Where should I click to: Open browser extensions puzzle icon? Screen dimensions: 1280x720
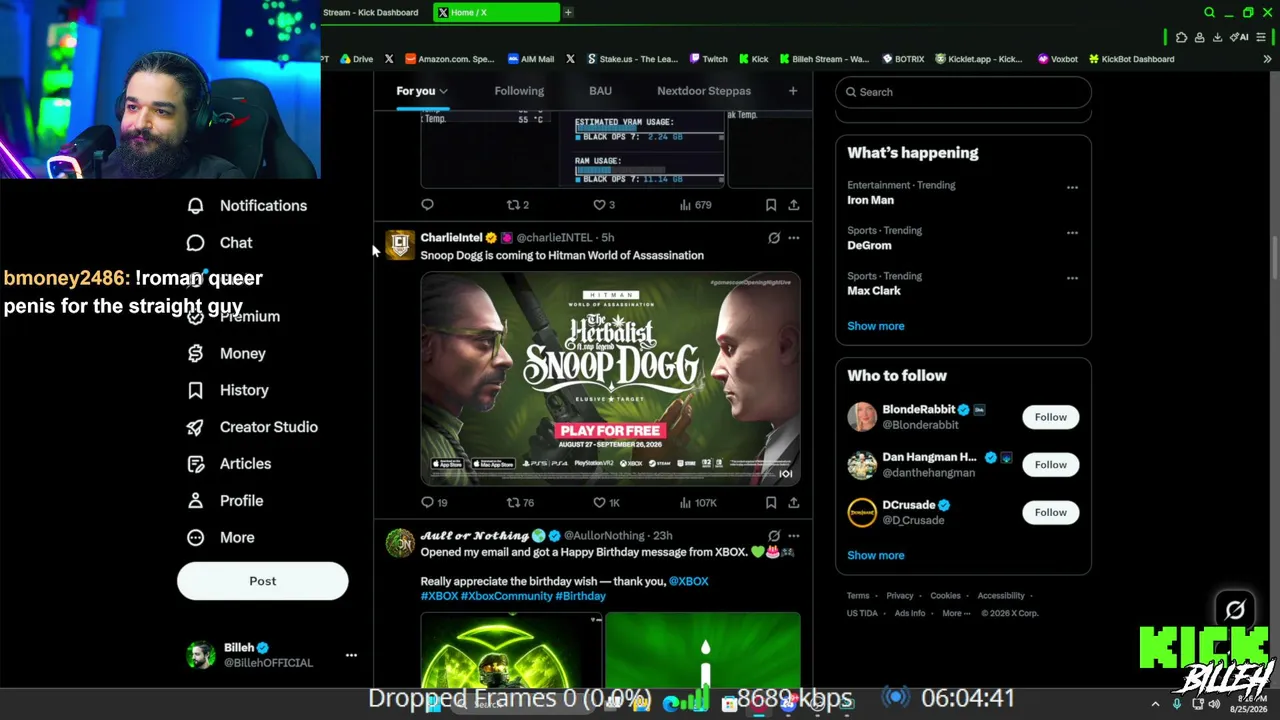[1181, 38]
